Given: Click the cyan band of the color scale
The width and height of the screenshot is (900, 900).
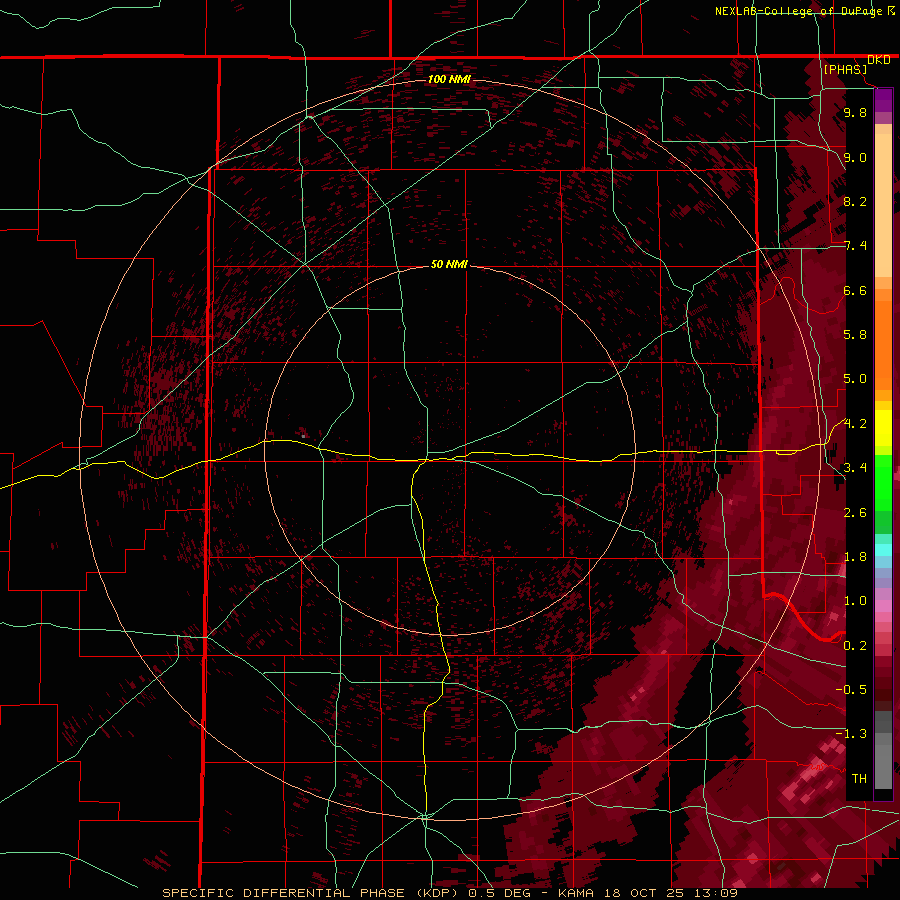Looking at the screenshot, I should 883,549.
